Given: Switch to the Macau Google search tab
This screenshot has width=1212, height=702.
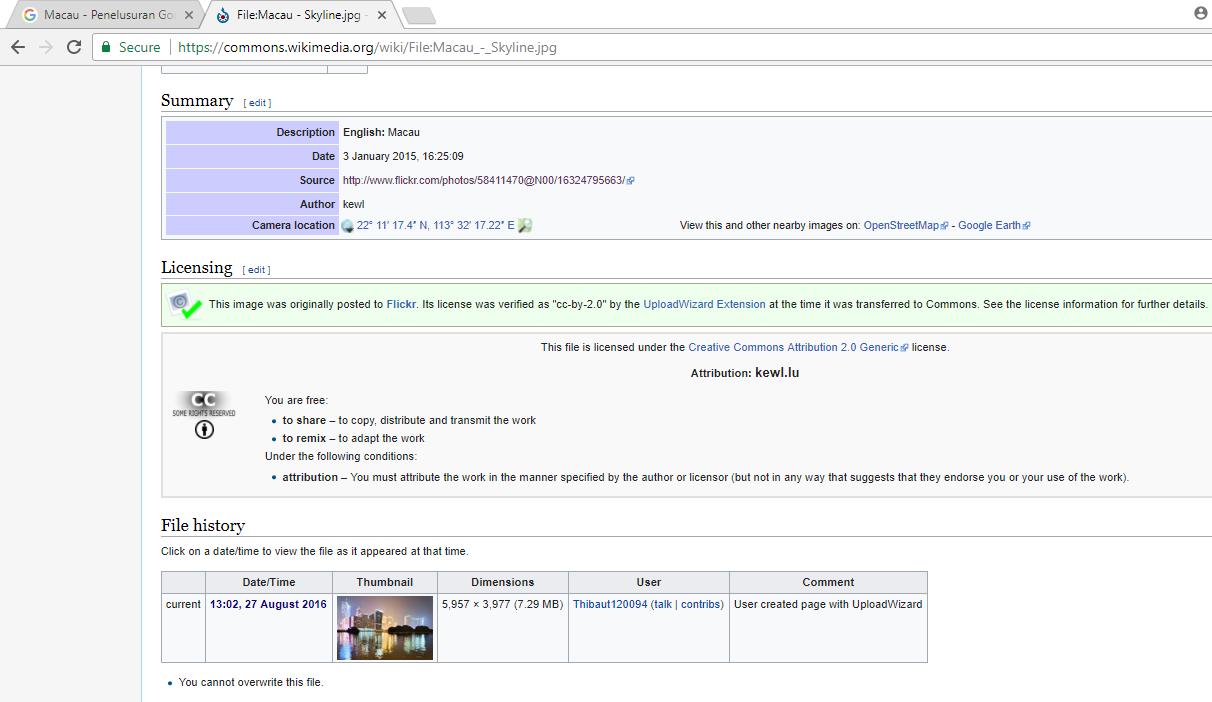Looking at the screenshot, I should pyautogui.click(x=100, y=15).
